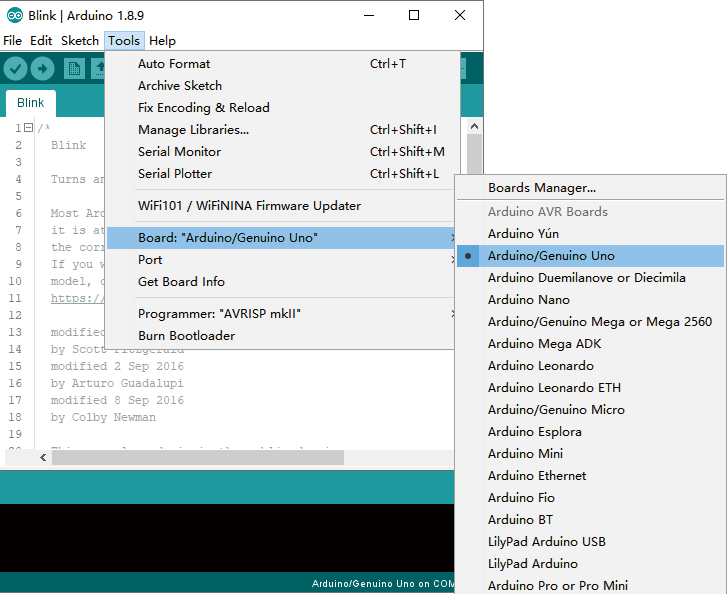Click the Verify checkmark toolbar icon

pyautogui.click(x=15, y=69)
